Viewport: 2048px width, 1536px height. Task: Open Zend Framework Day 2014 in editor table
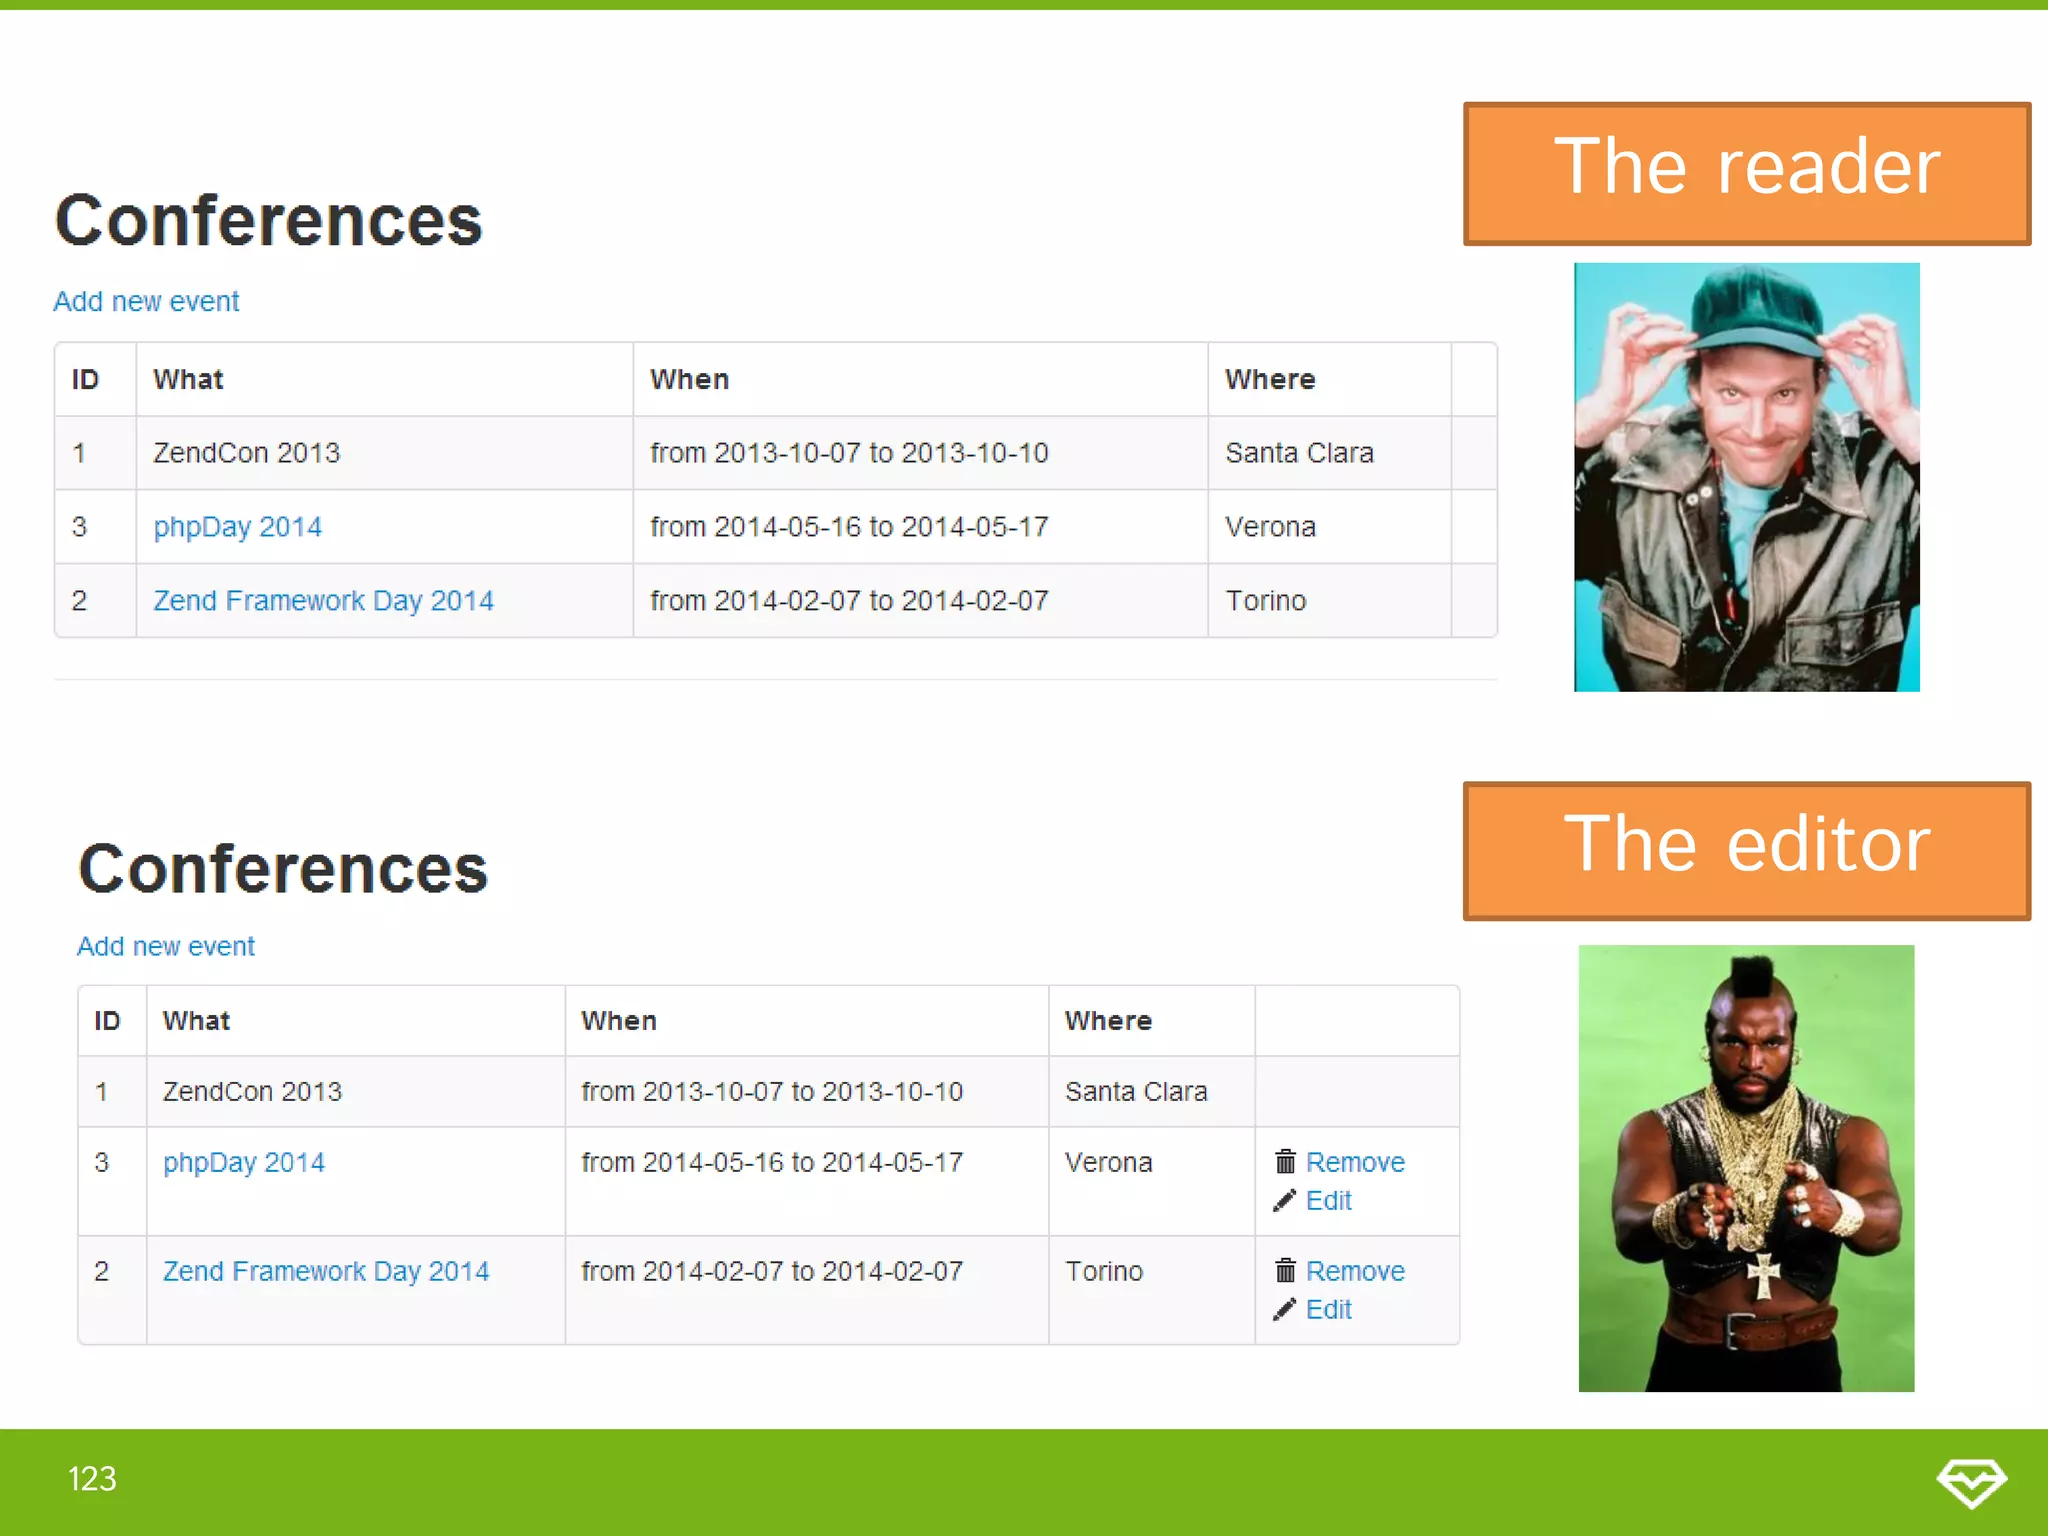pos(326,1271)
